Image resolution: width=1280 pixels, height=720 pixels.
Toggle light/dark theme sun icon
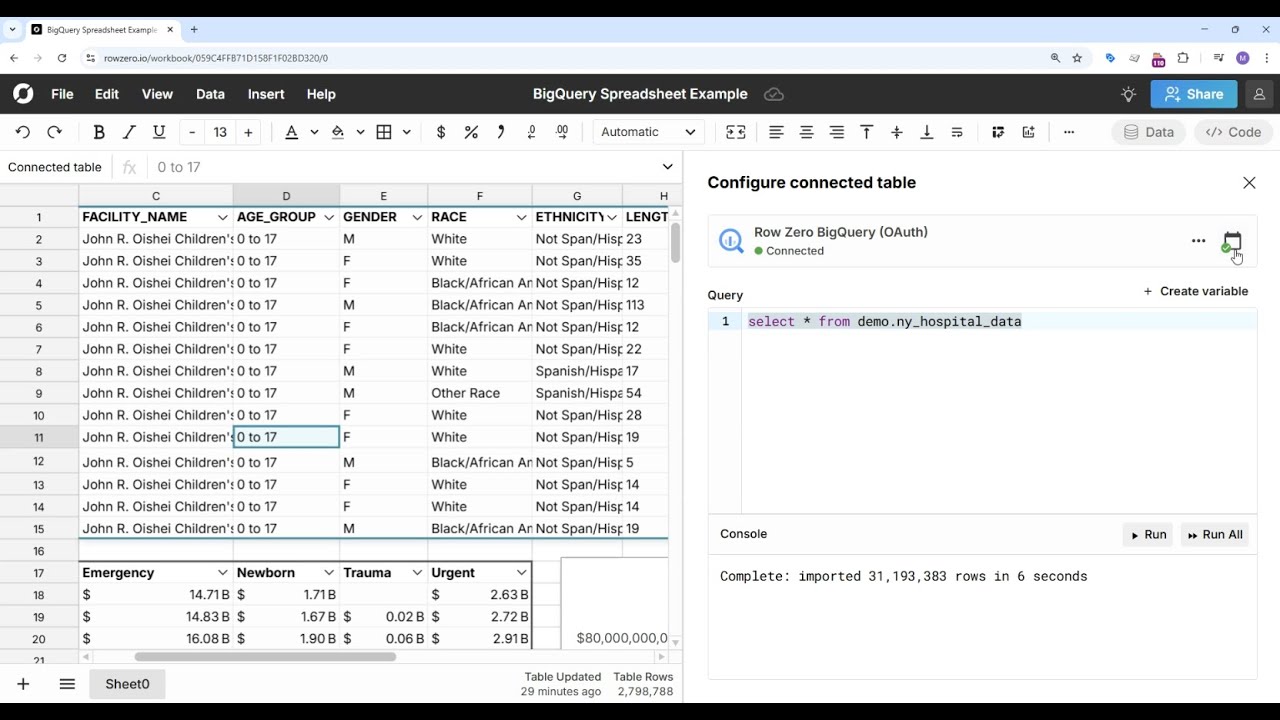[1128, 94]
